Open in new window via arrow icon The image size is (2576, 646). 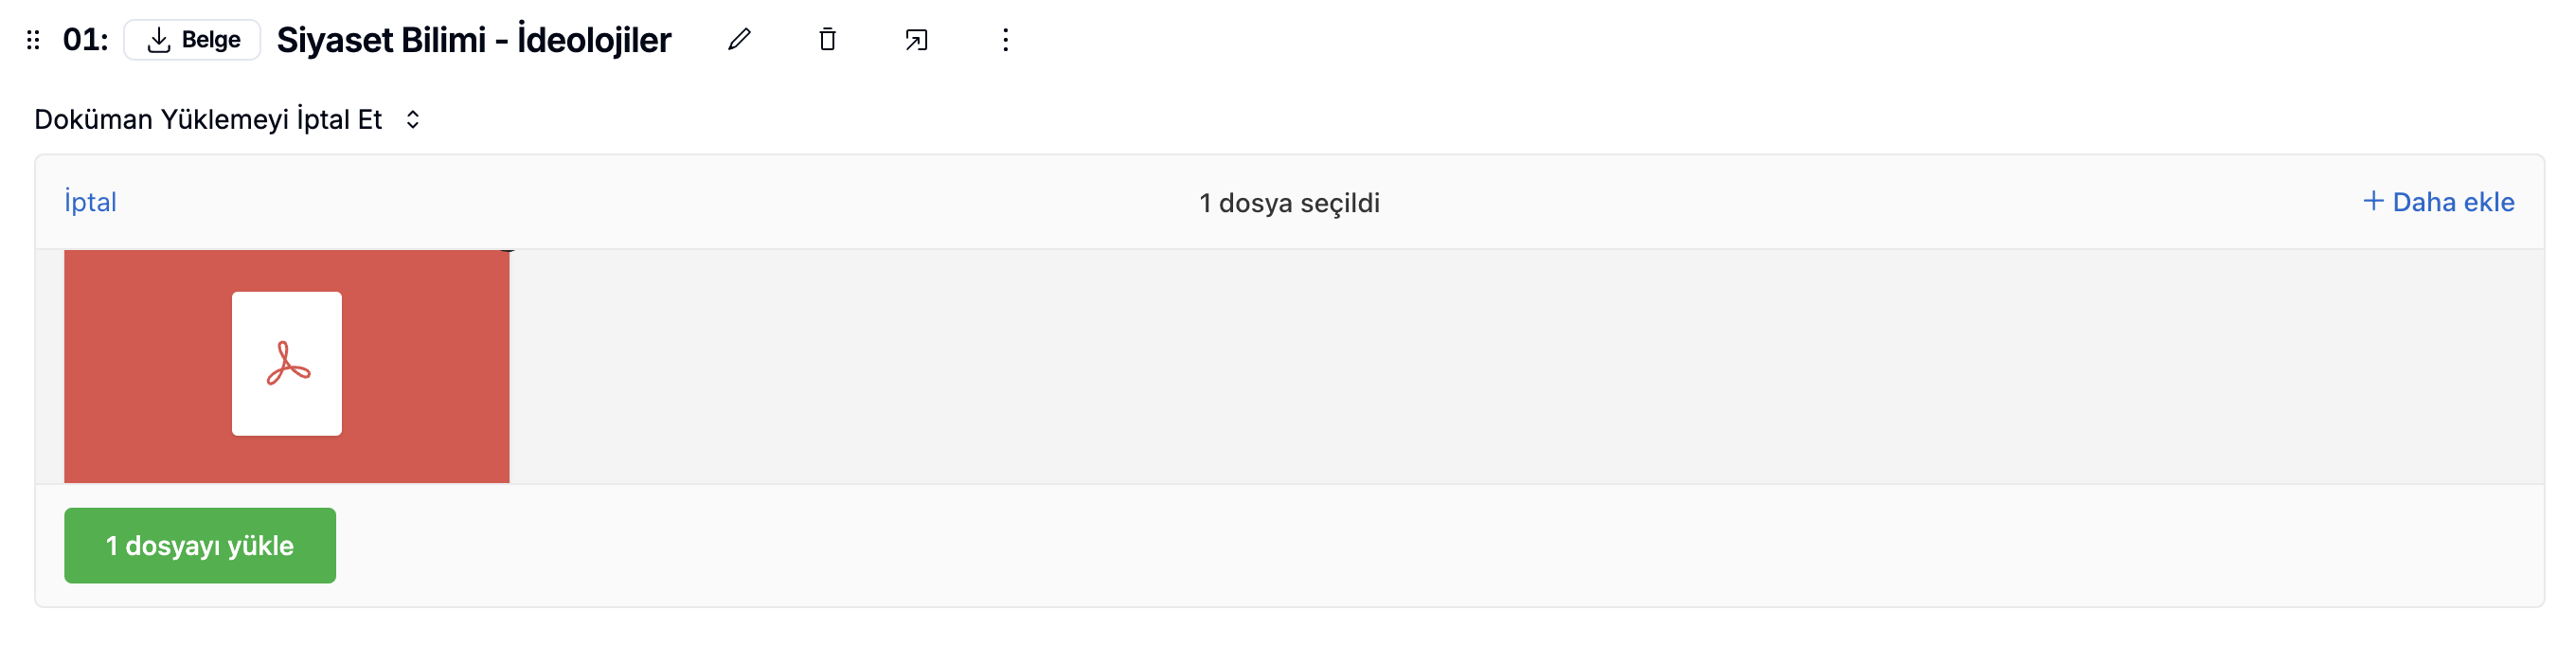pos(916,40)
